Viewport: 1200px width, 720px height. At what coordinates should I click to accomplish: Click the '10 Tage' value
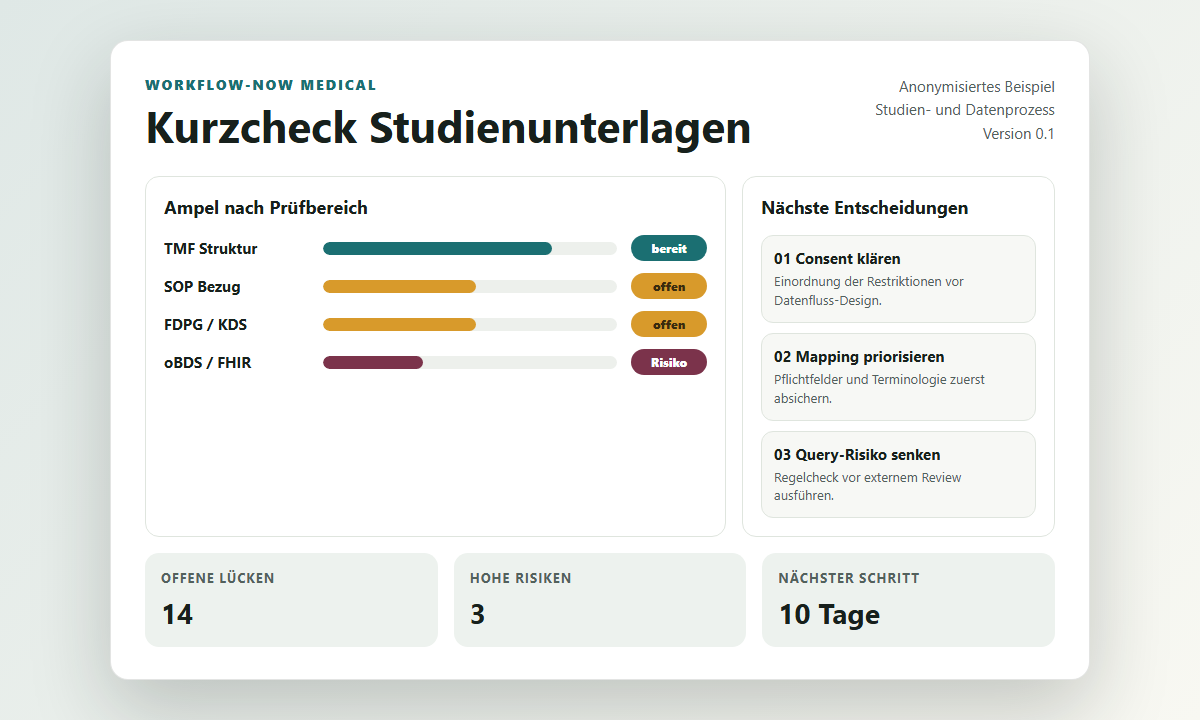[829, 614]
